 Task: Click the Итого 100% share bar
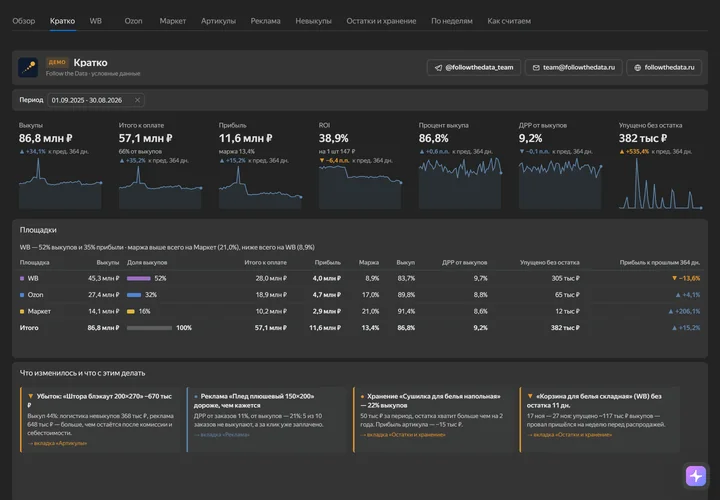coord(149,328)
